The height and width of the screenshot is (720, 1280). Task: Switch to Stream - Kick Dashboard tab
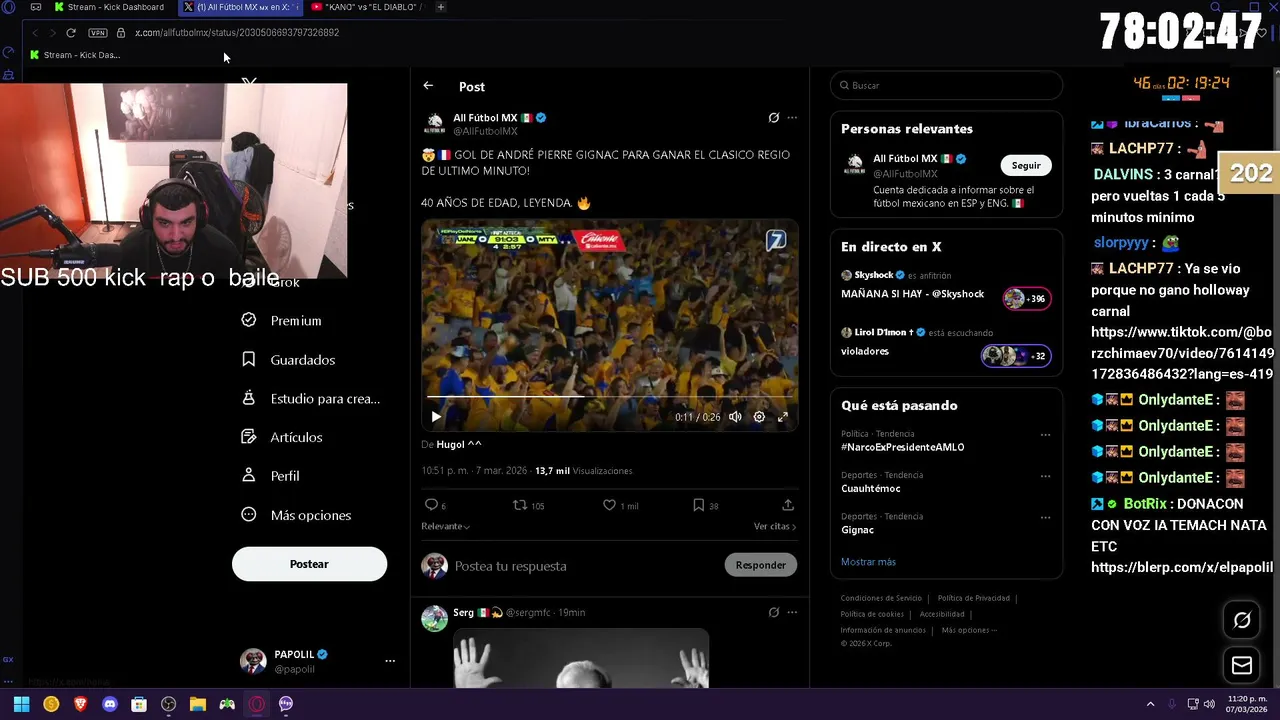click(108, 7)
